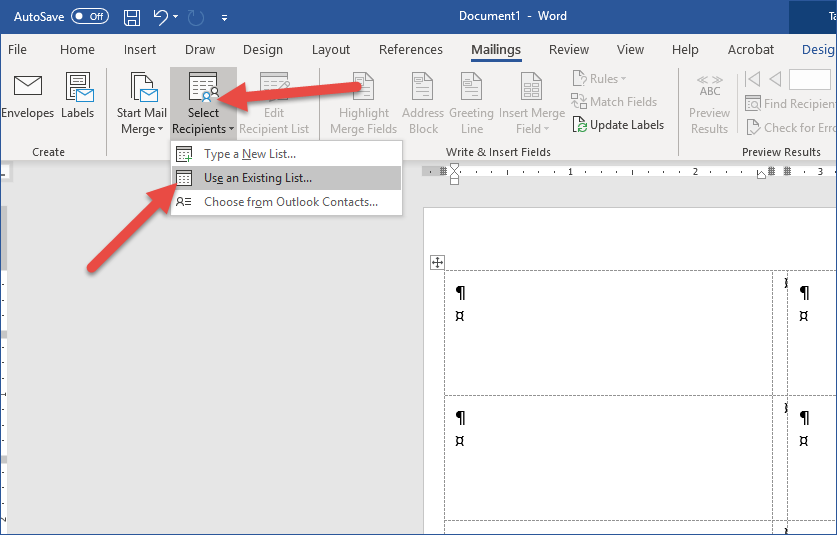The image size is (837, 535).
Task: Click the record number input box
Action: click(x=810, y=80)
